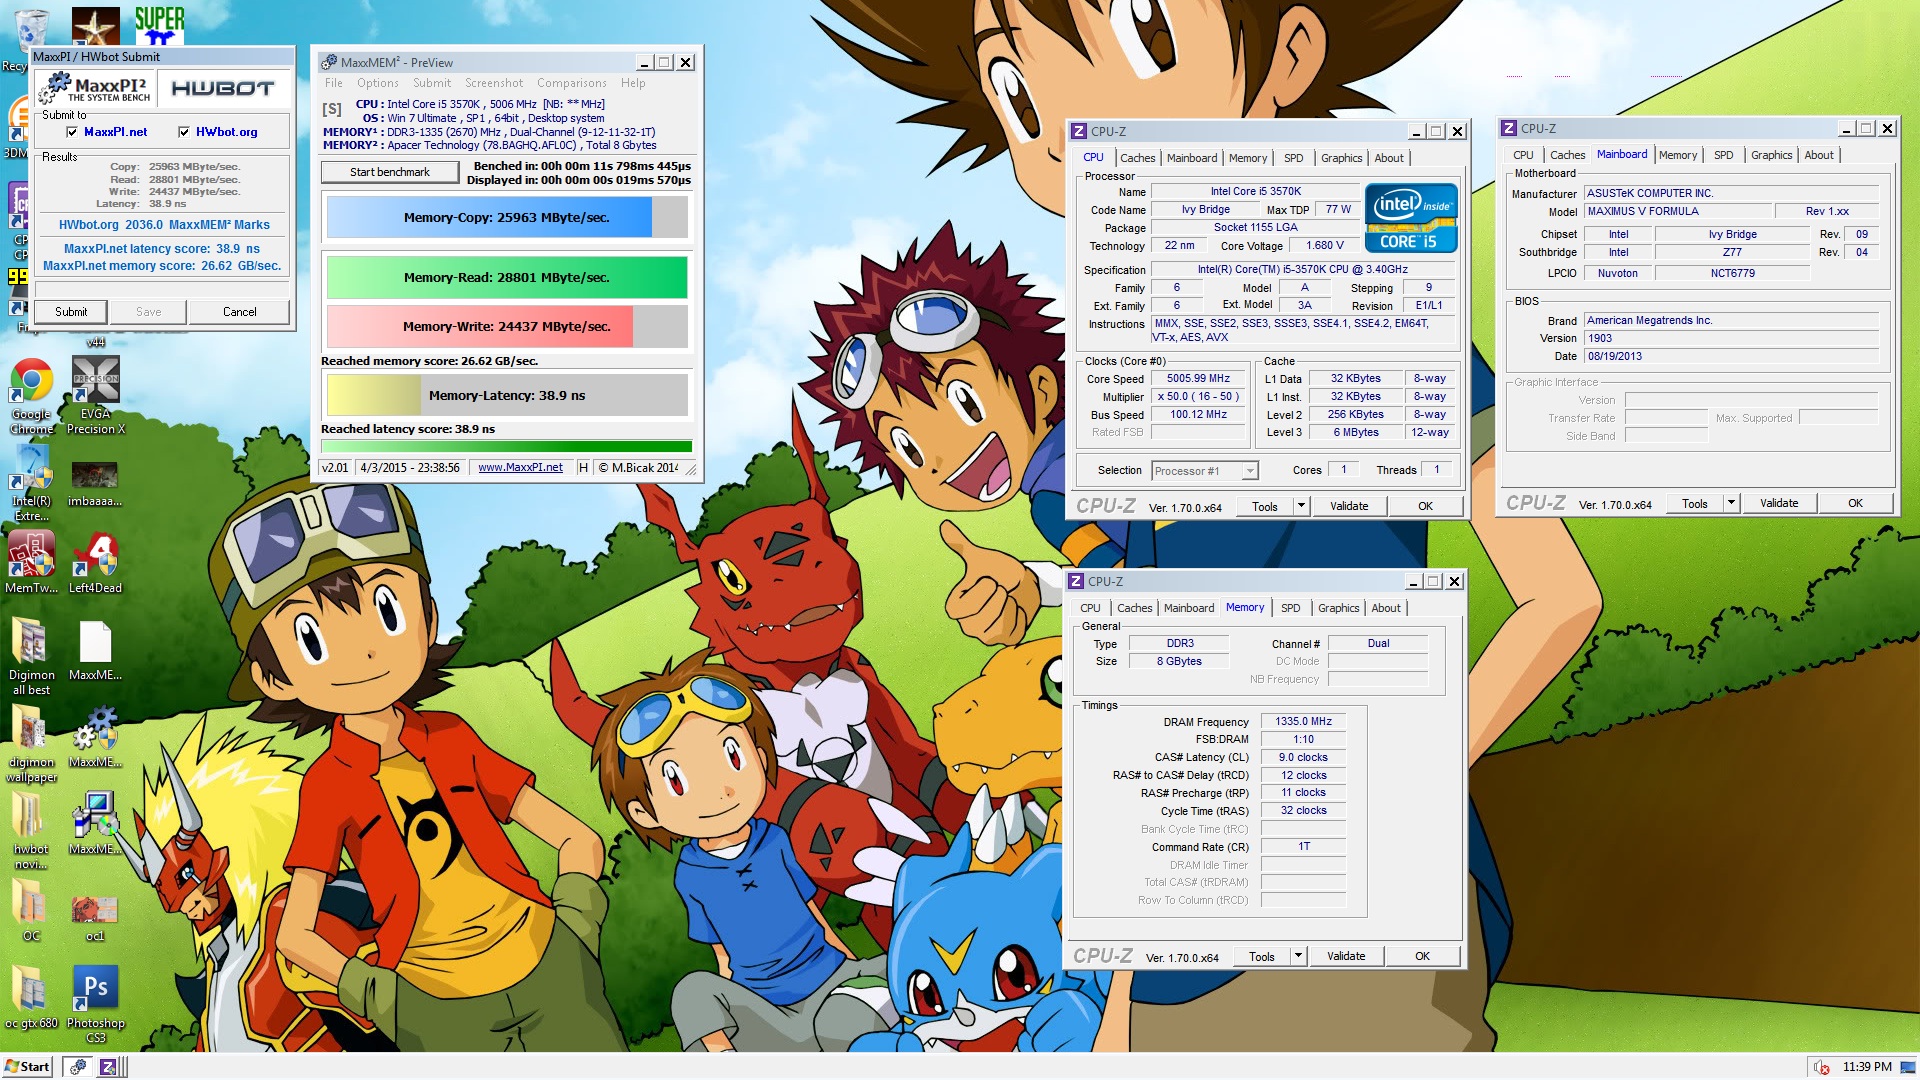Screen dimensions: 1920x1080
Task: Launch Photoshop CS3 from desktop
Action: coord(95,1003)
